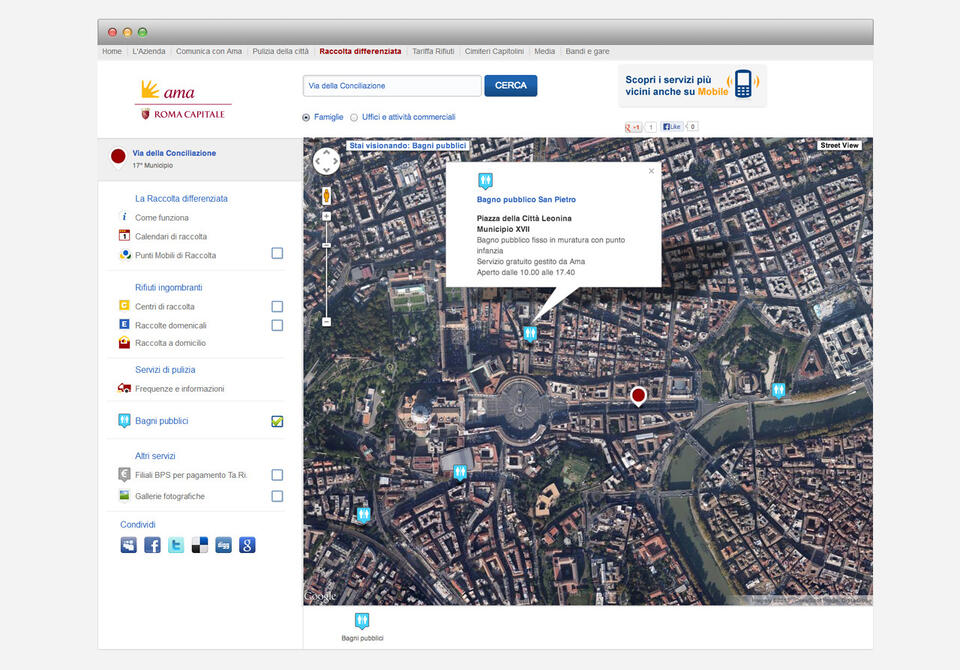Share on Twitter using the Condividi icon

[176, 545]
